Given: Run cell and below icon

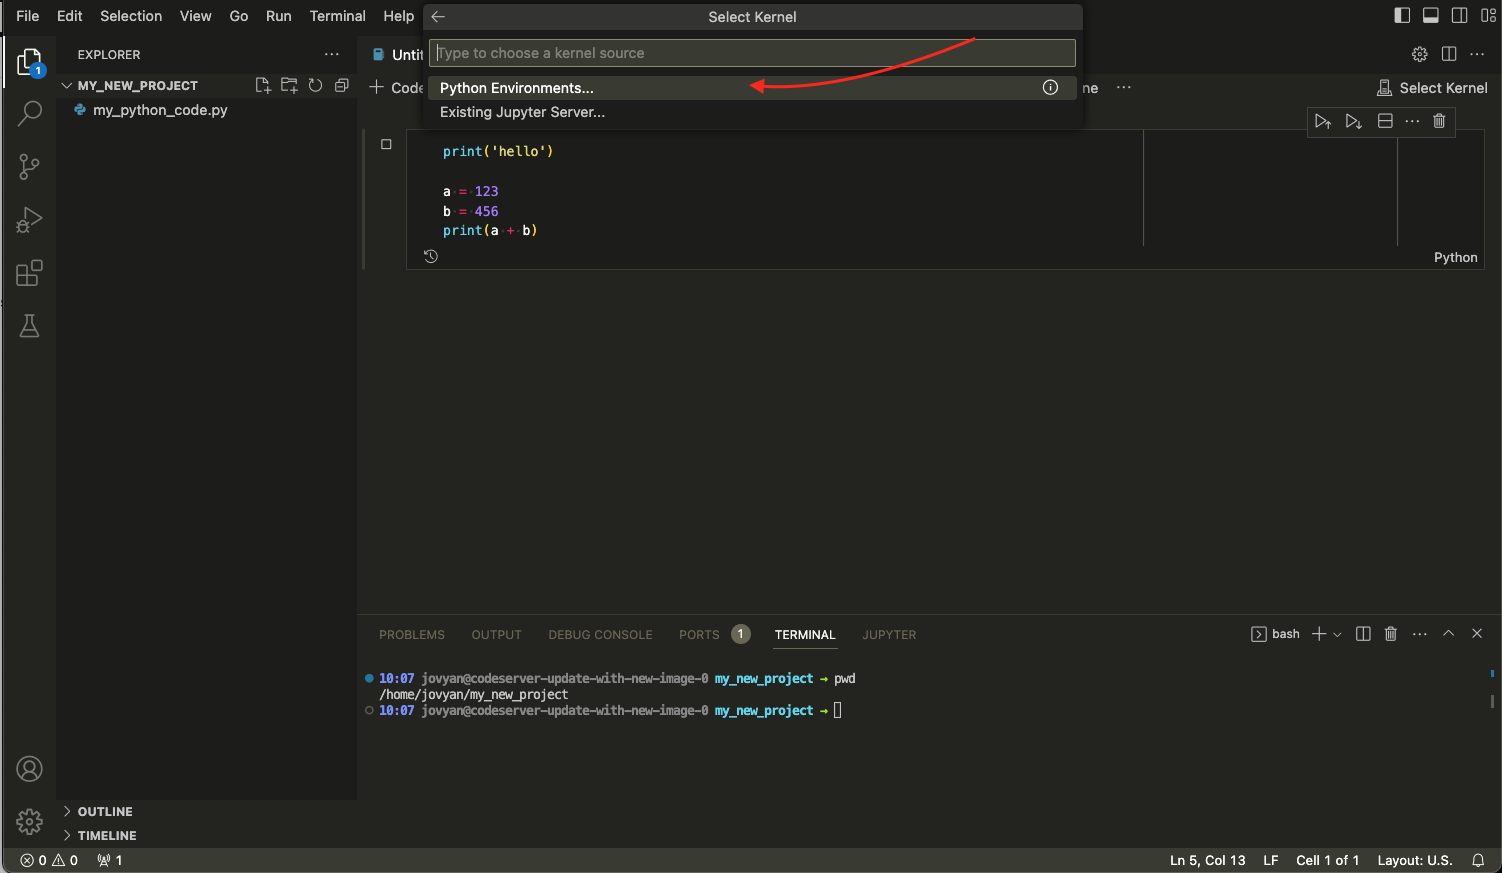Looking at the screenshot, I should [1353, 121].
